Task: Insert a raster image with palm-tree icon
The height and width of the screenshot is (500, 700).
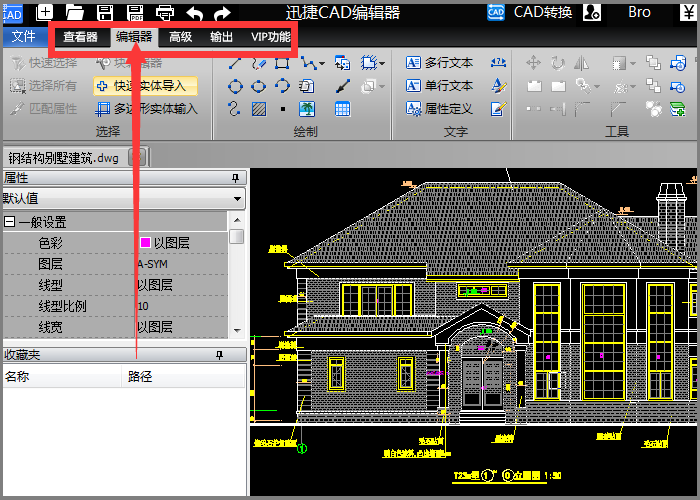Action: (x=307, y=109)
